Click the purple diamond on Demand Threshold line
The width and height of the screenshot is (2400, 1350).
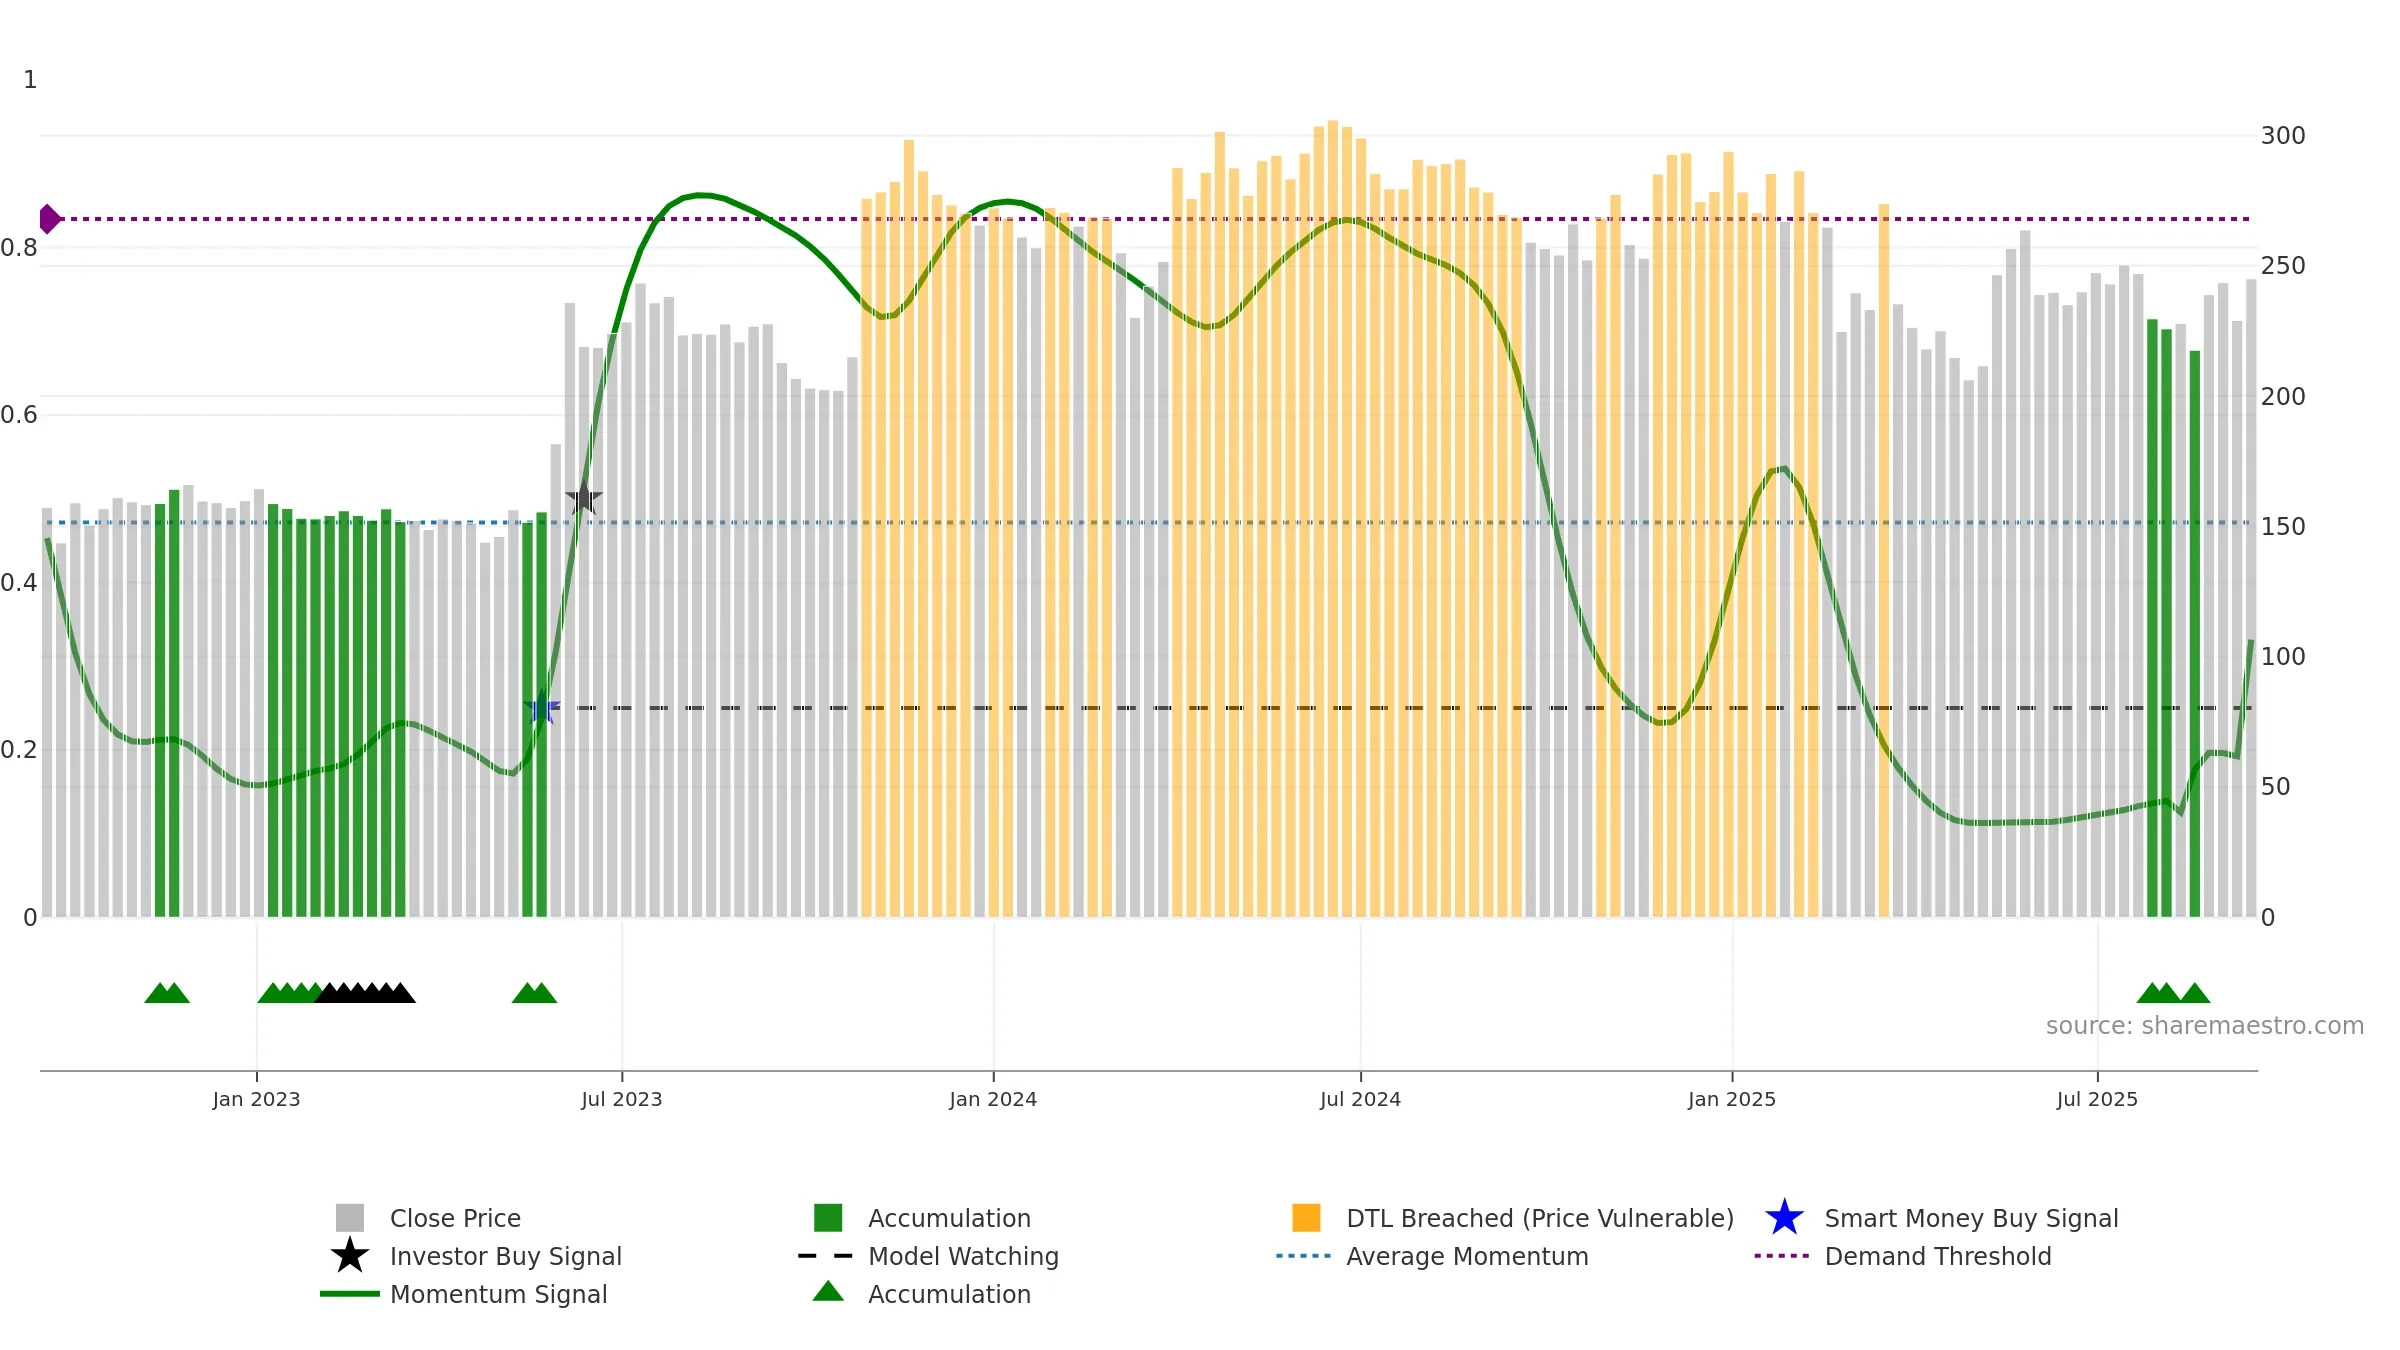pyautogui.click(x=49, y=219)
